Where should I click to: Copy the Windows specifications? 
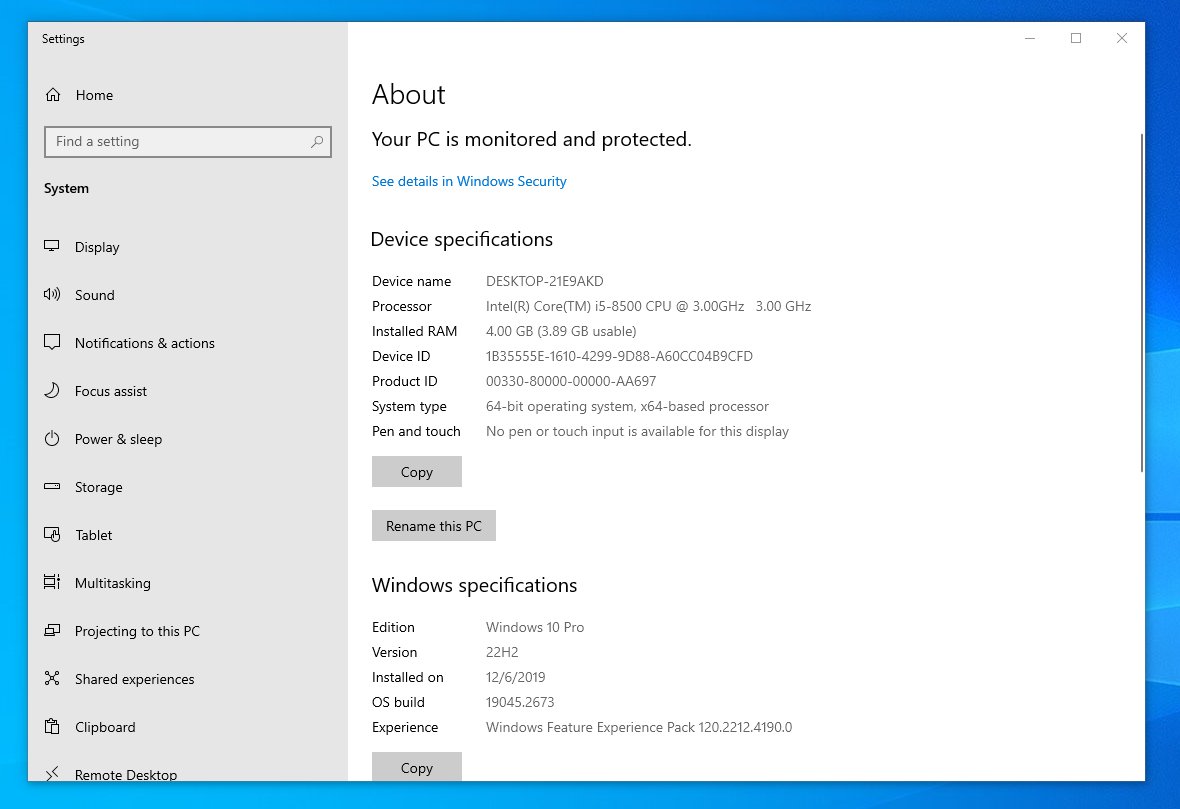coord(416,766)
